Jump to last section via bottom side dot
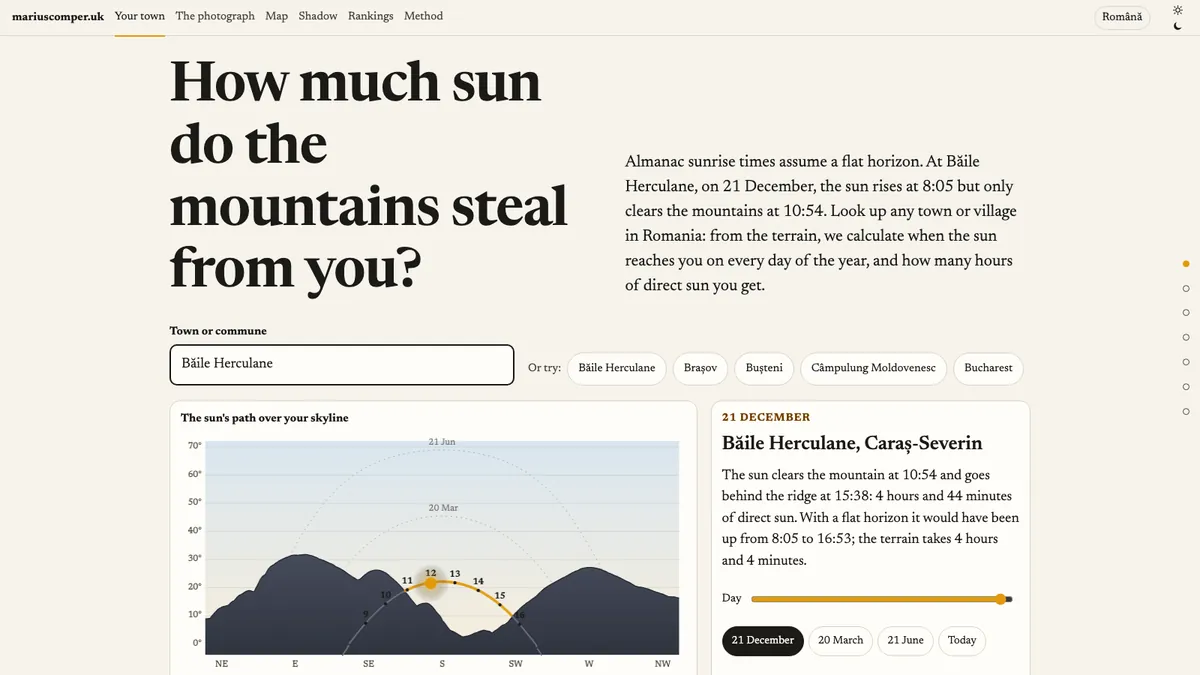Image resolution: width=1200 pixels, height=675 pixels. pyautogui.click(x=1186, y=411)
